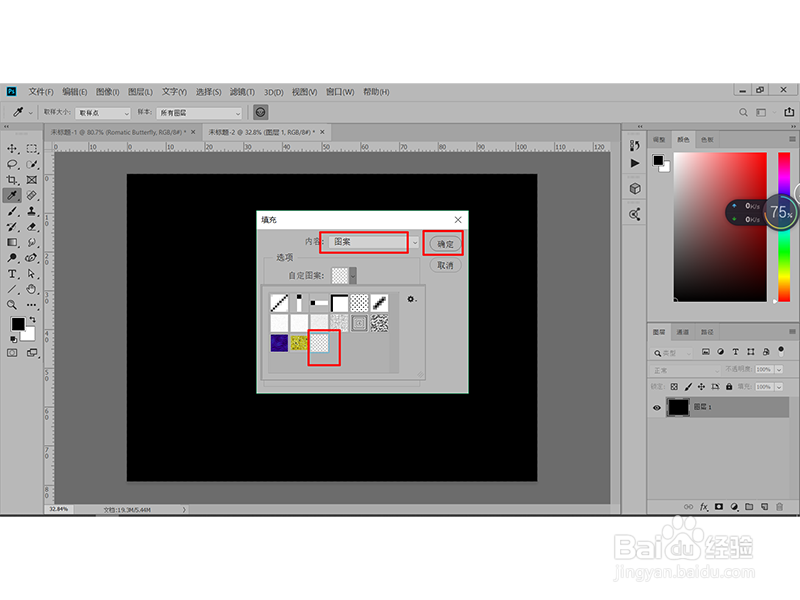Select the Smudge tool

(32, 242)
